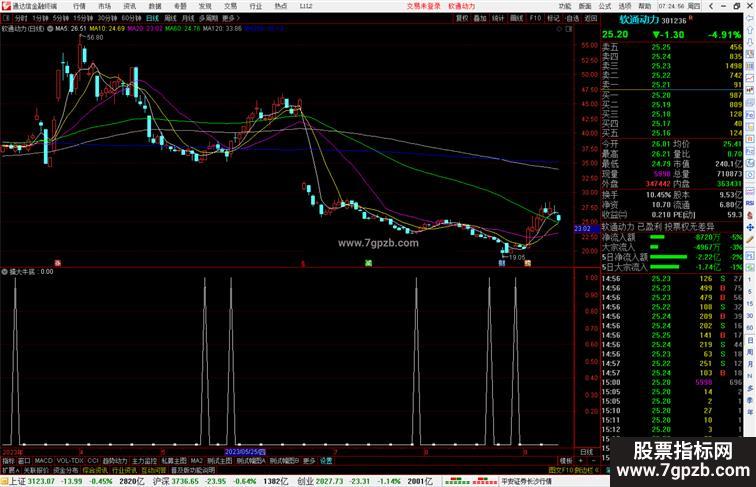Screen dimensions: 756x487
Task: Open the 数据 menu
Action: [155, 6]
